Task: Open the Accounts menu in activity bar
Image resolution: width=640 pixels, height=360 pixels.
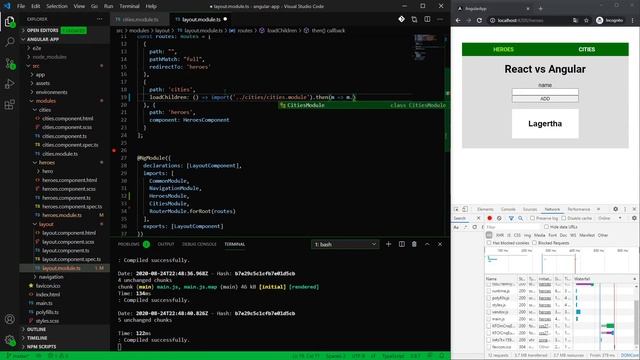Action: coord(9,319)
